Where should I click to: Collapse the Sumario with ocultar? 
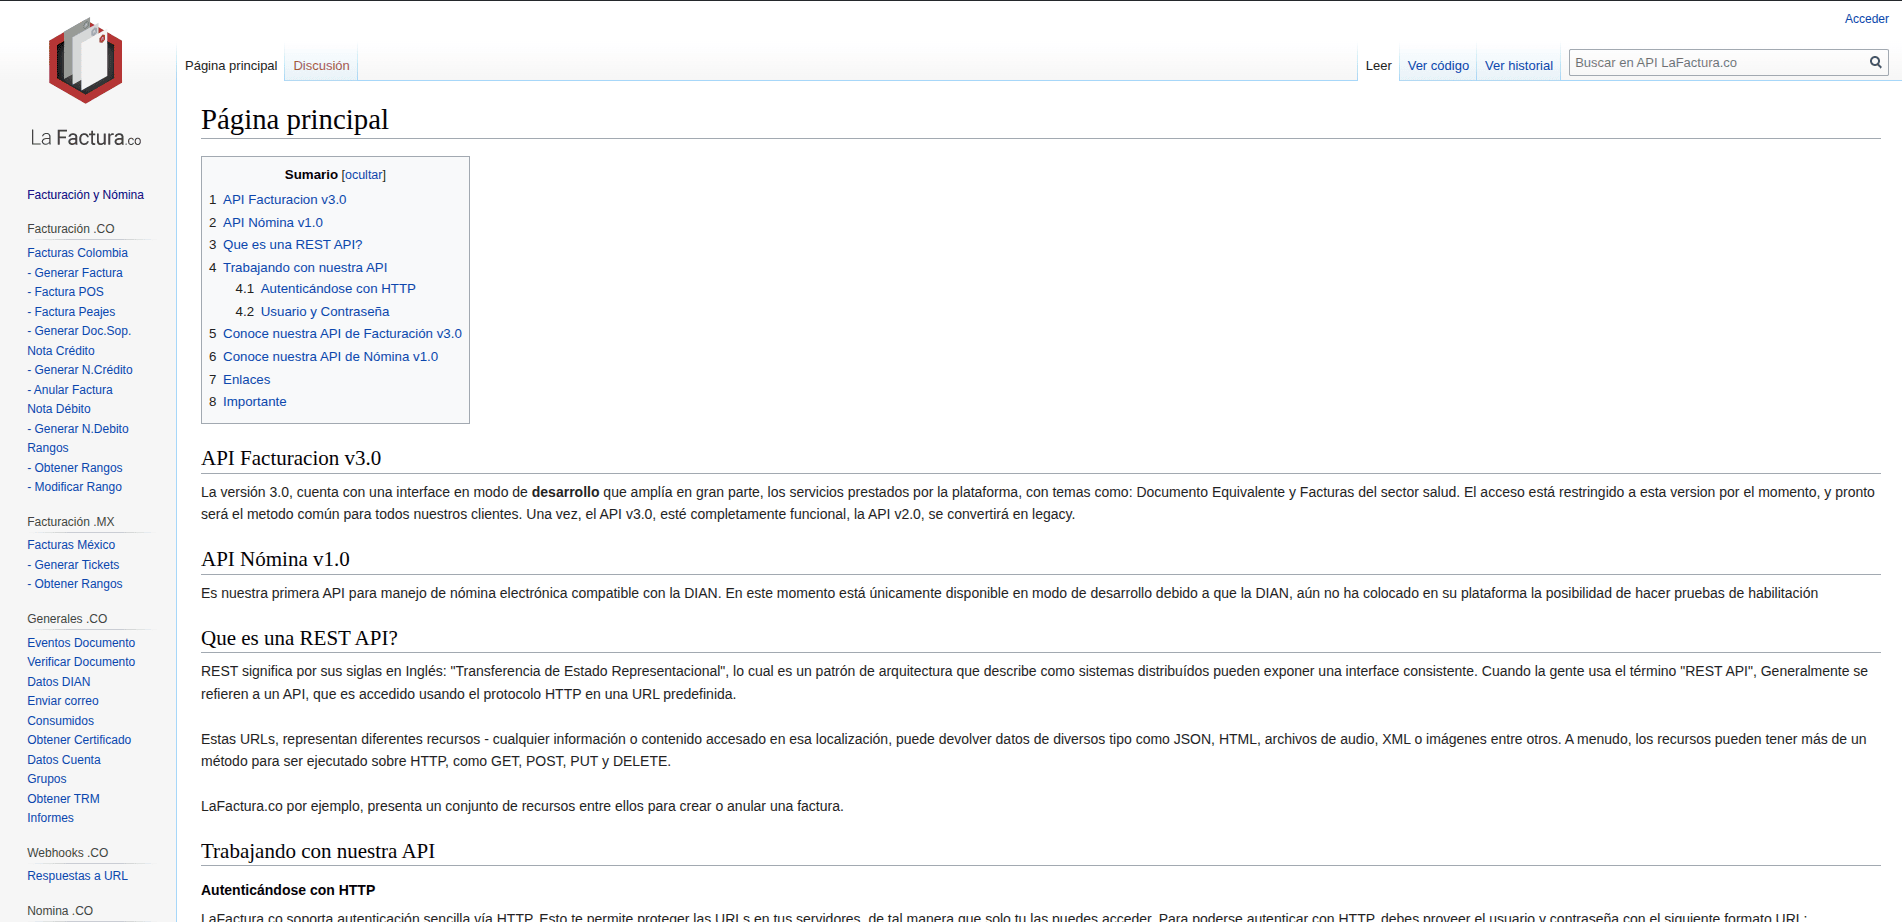[x=364, y=175]
